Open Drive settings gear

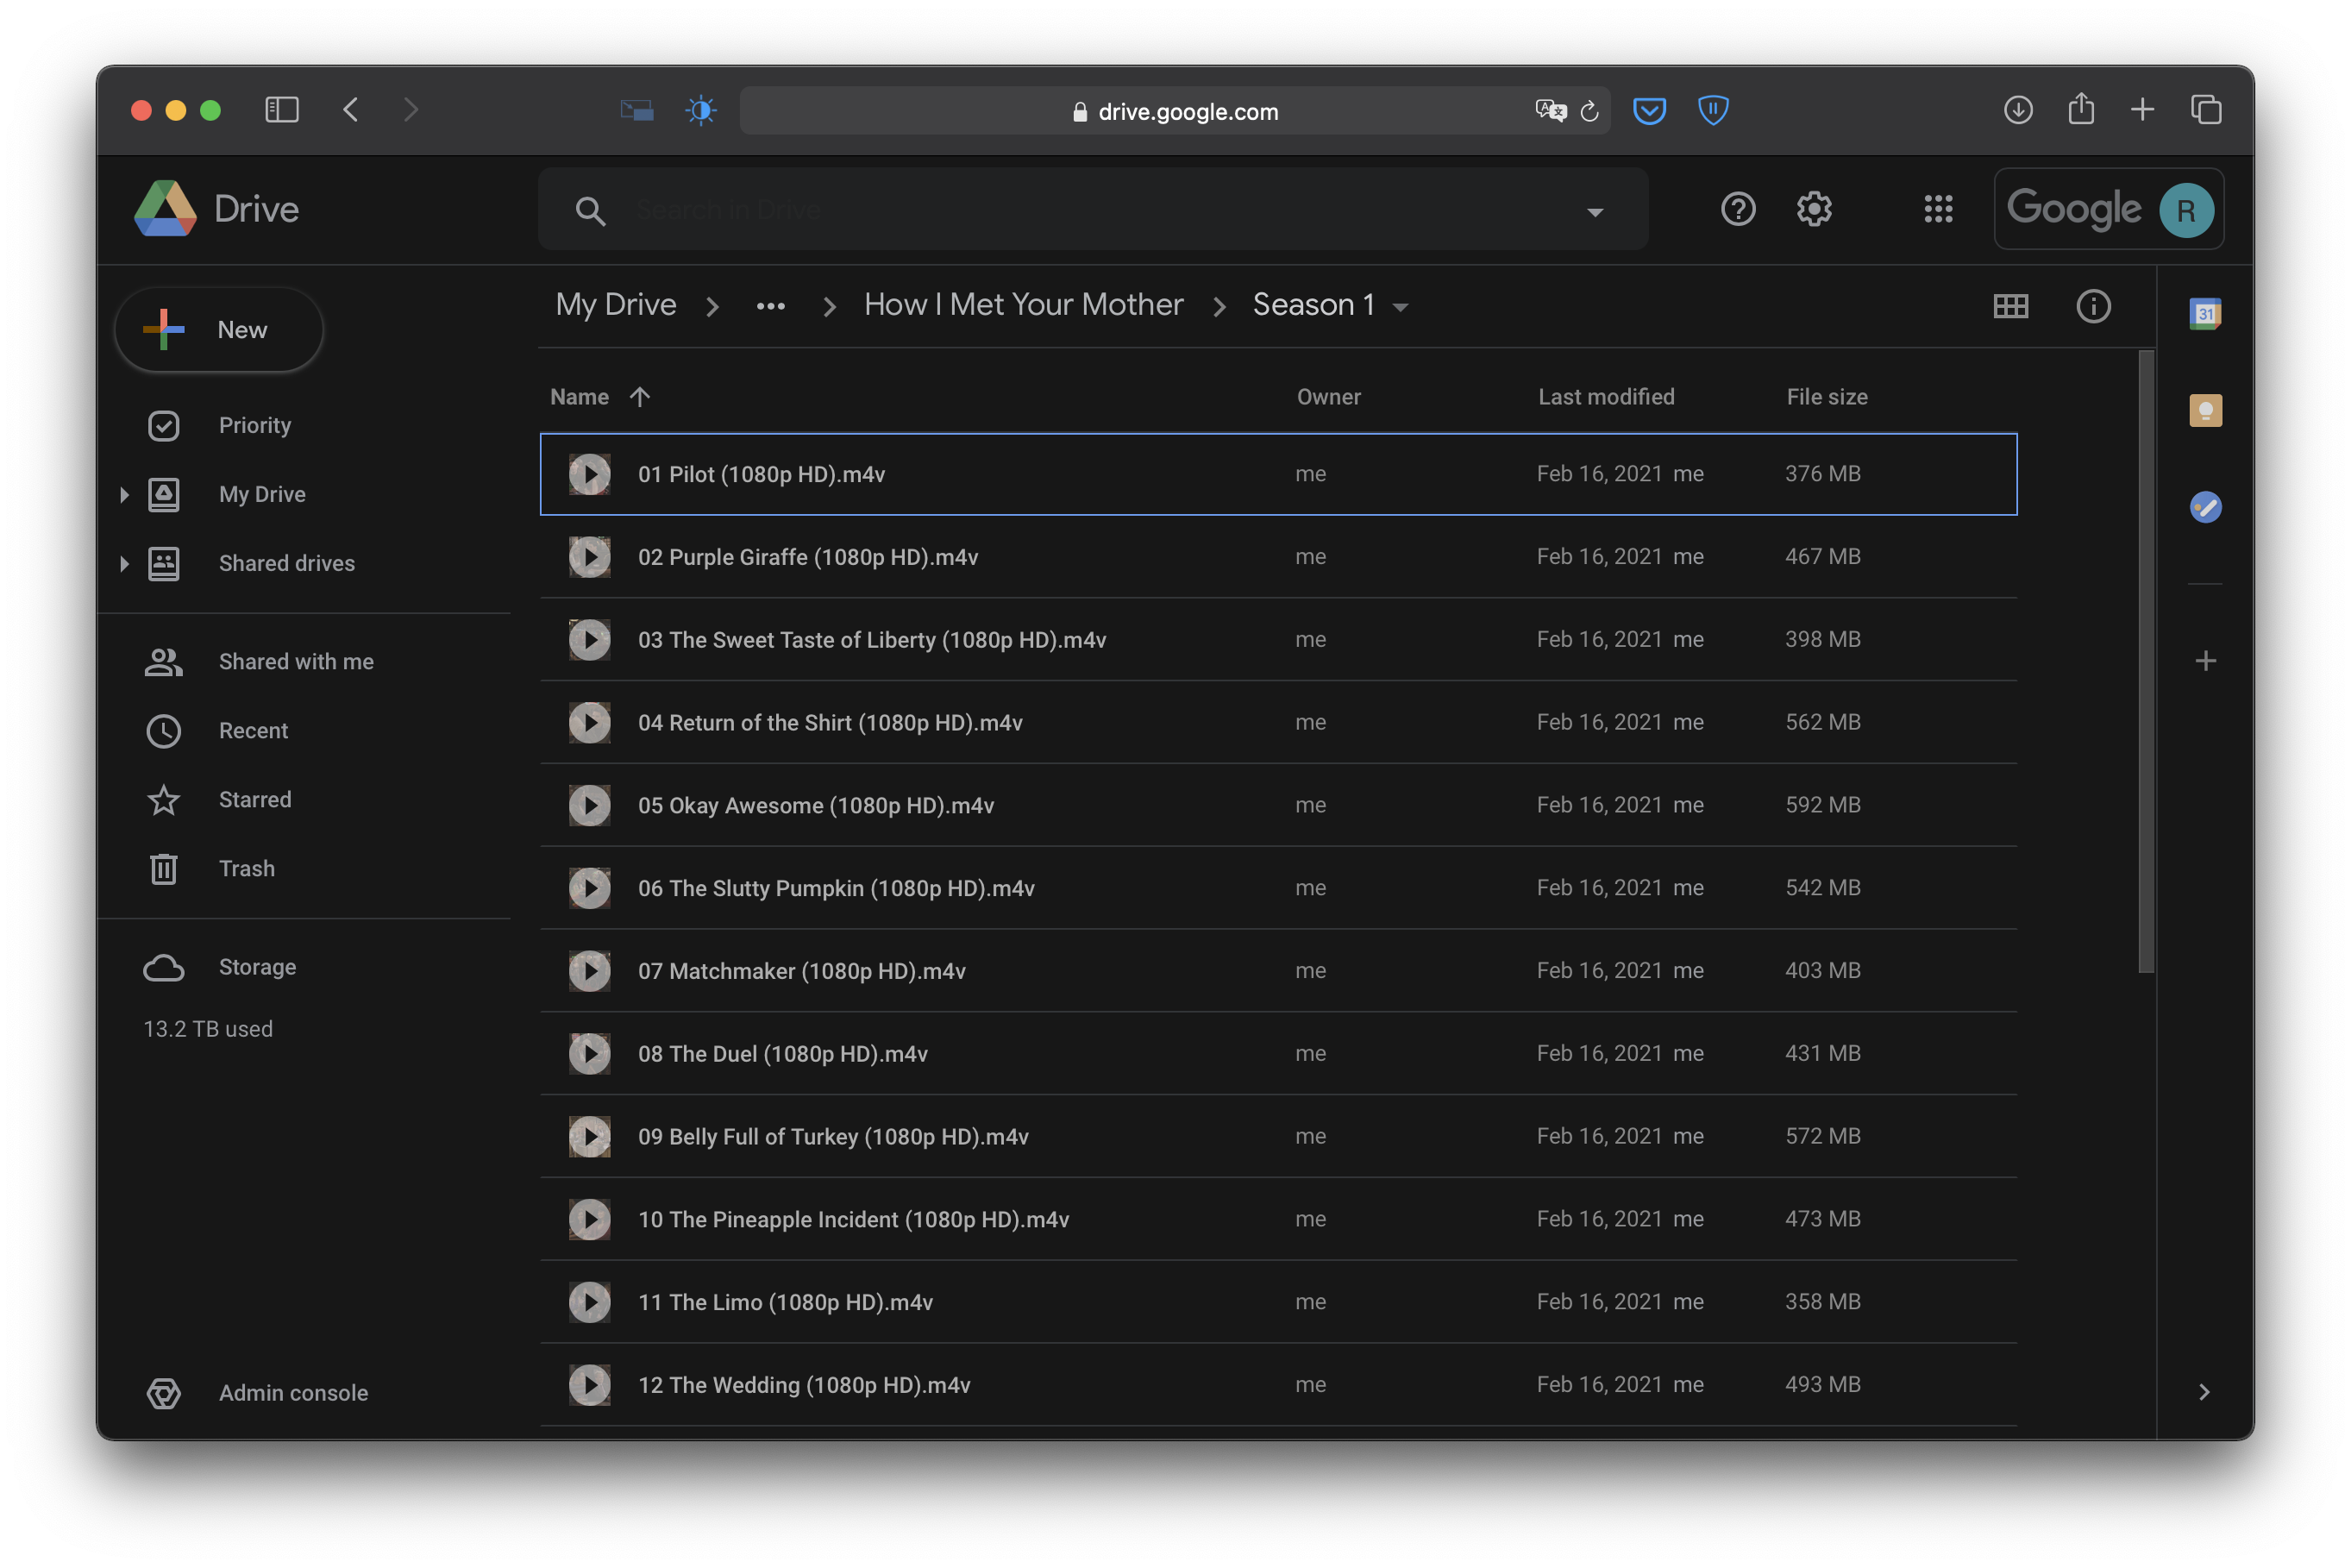(1813, 209)
